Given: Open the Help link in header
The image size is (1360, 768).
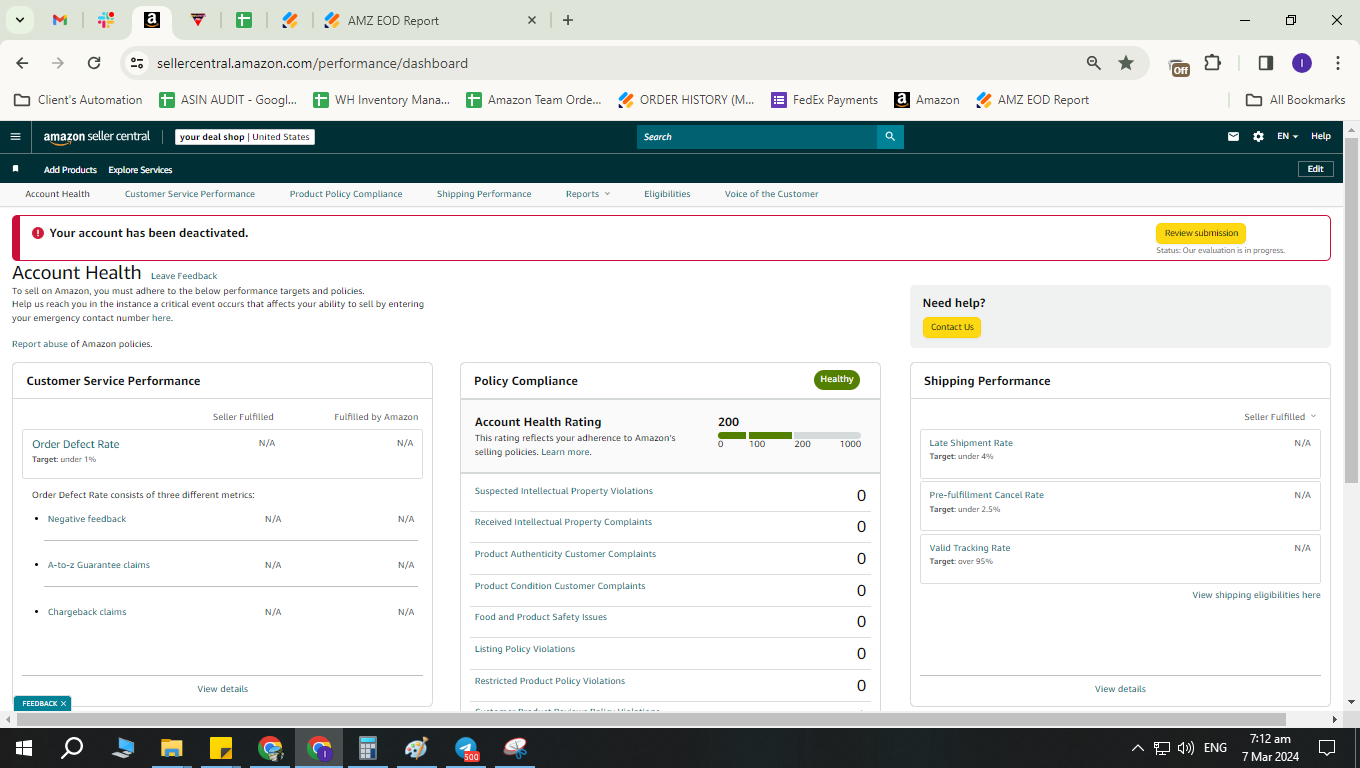Looking at the screenshot, I should 1321,137.
